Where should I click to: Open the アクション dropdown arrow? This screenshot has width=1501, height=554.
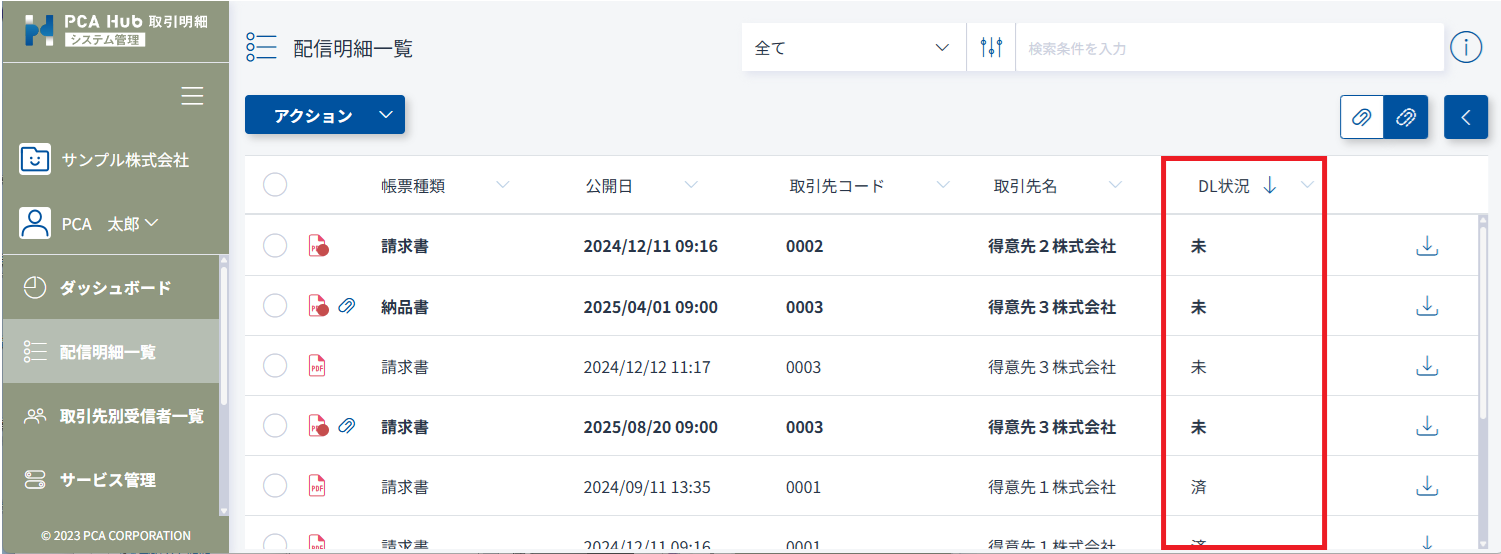(386, 115)
